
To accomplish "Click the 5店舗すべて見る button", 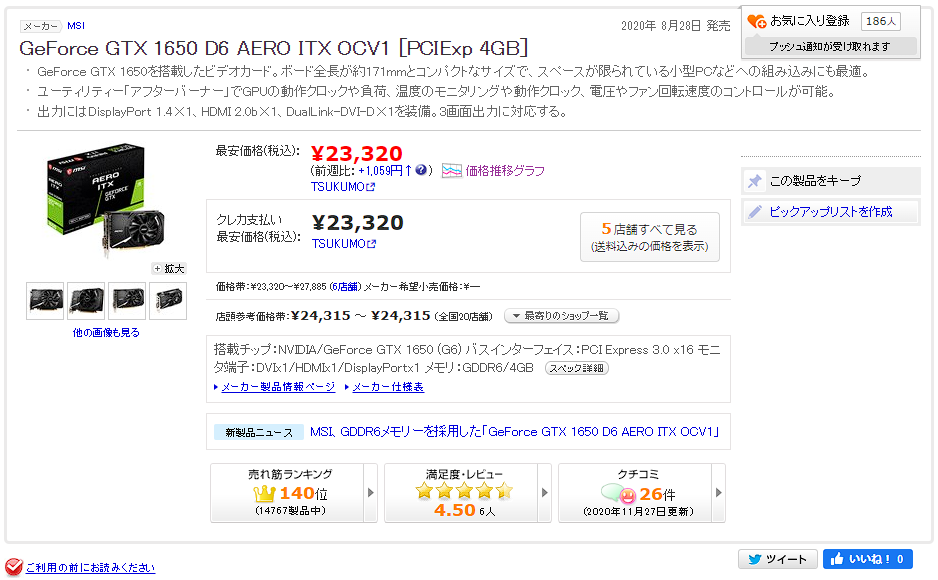I will coord(649,237).
